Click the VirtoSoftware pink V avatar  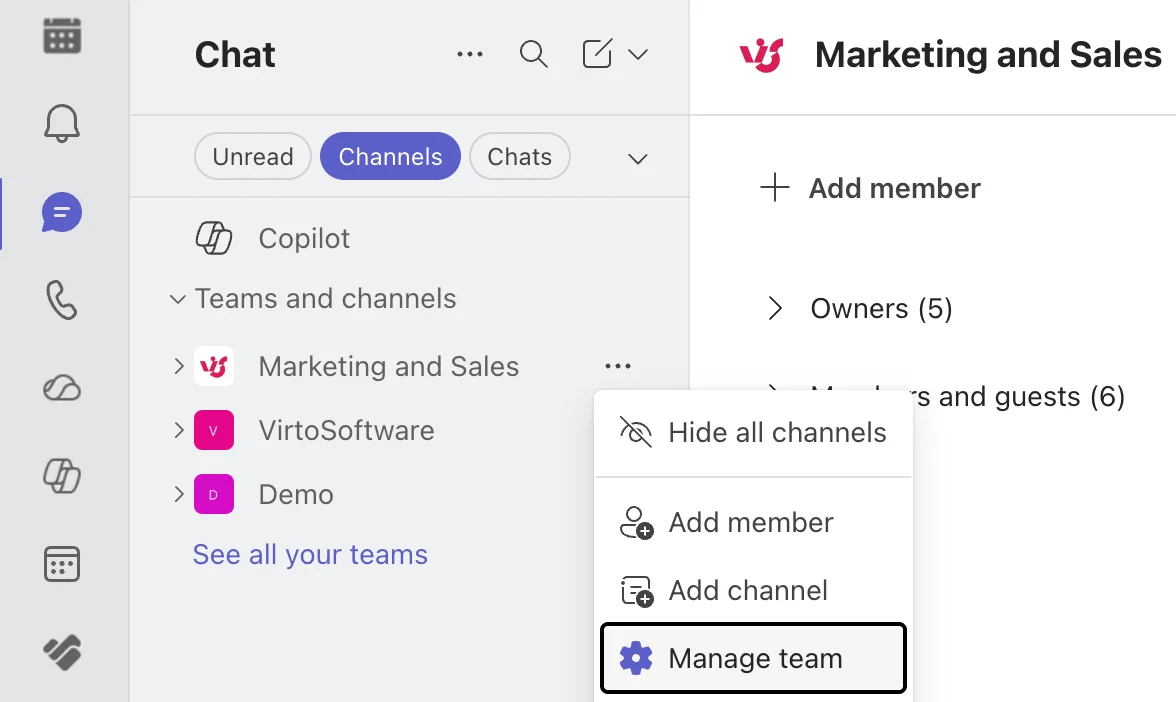(x=214, y=430)
